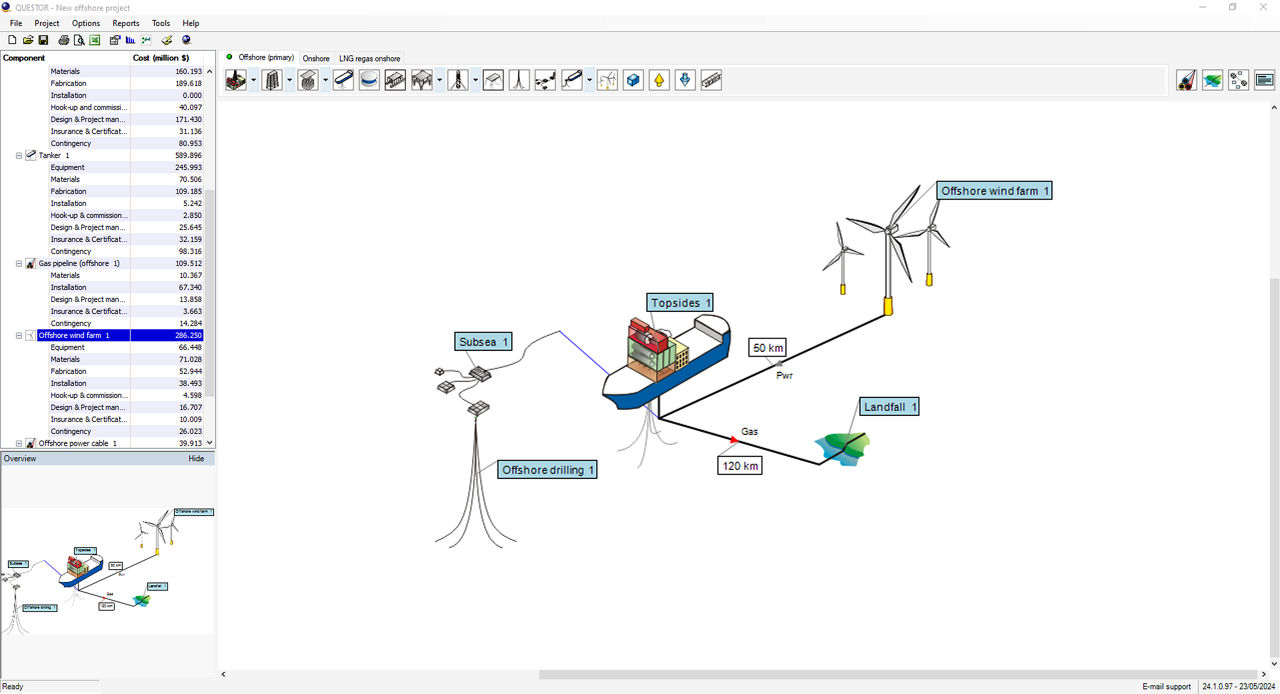Select the blue cube component icon

[633, 80]
